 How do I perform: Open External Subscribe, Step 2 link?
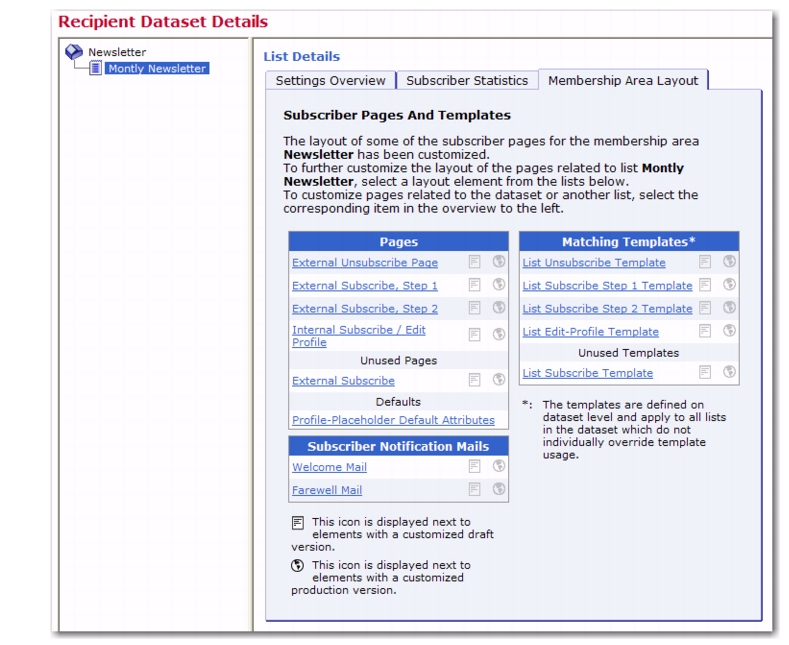(365, 309)
